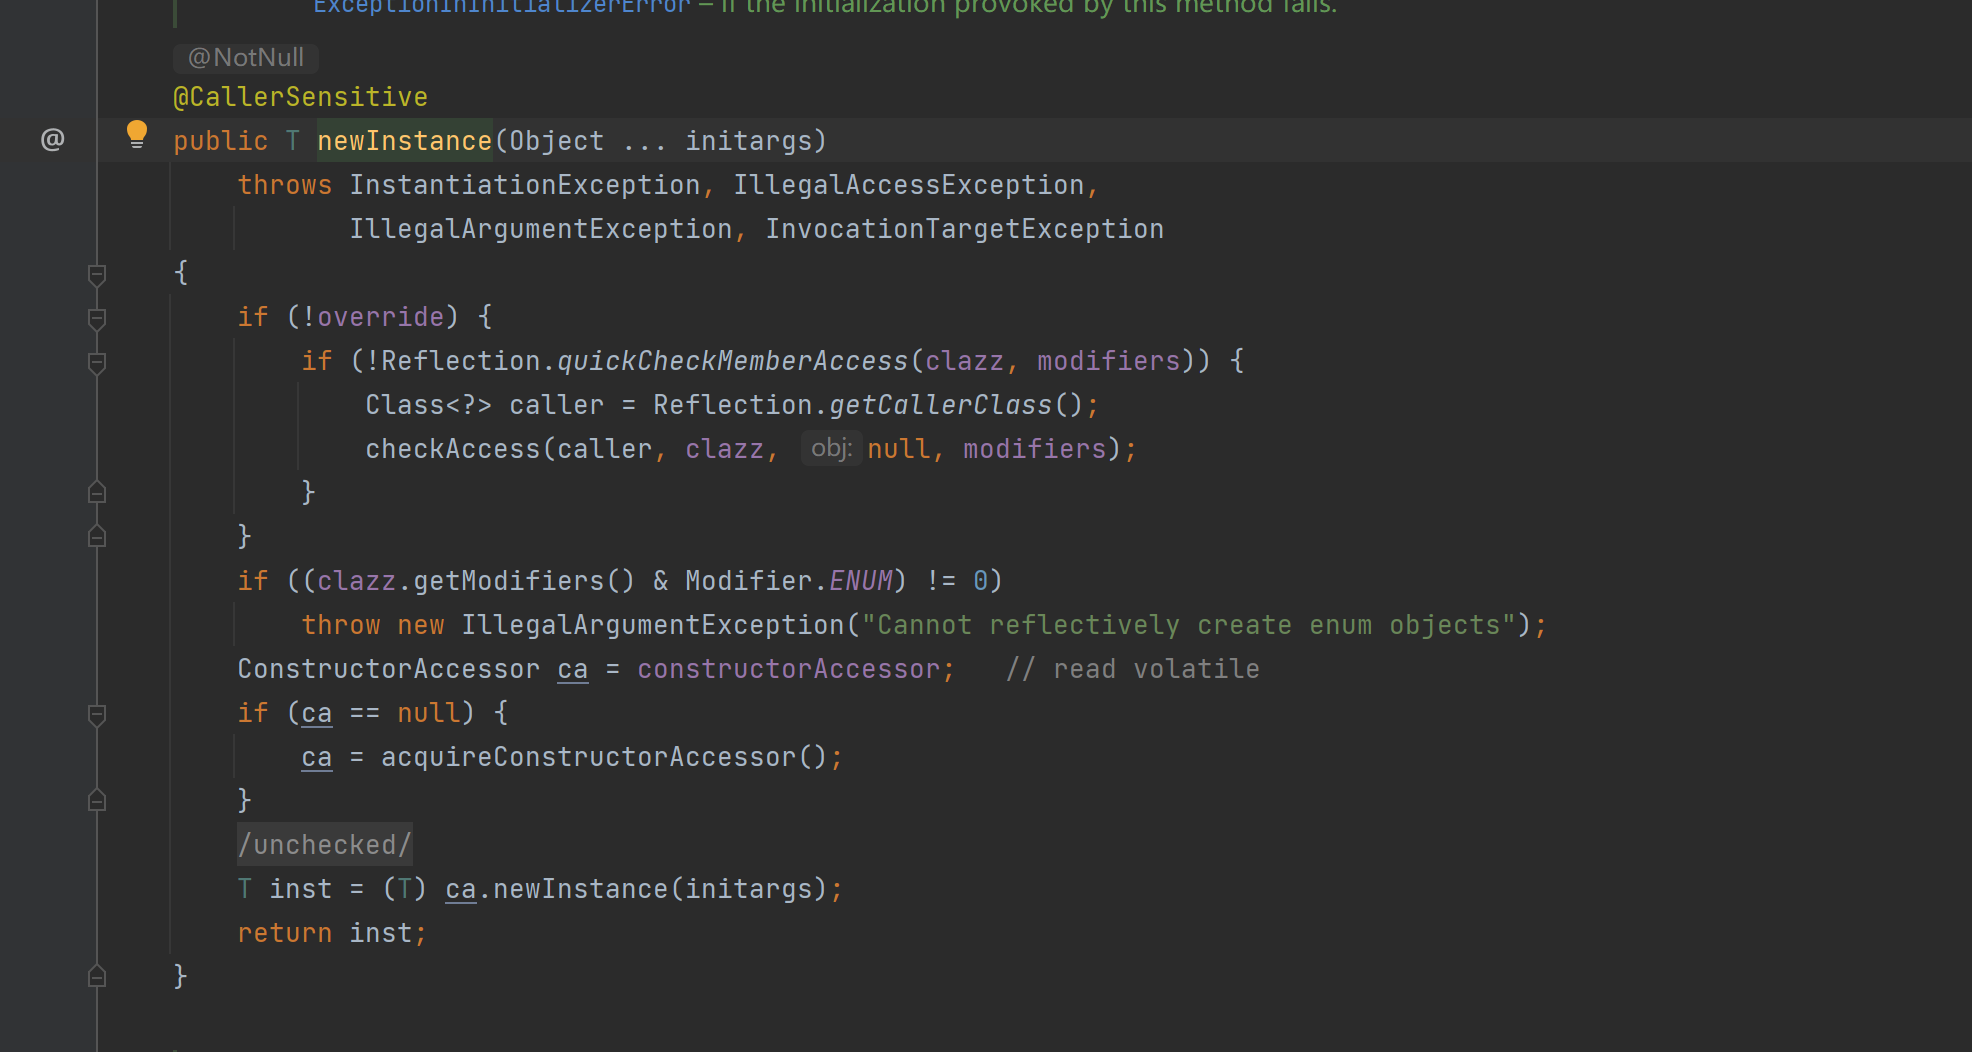Viewport: 1972px width, 1052px height.
Task: Click ca.newInstance(initargs) call
Action: (x=637, y=889)
